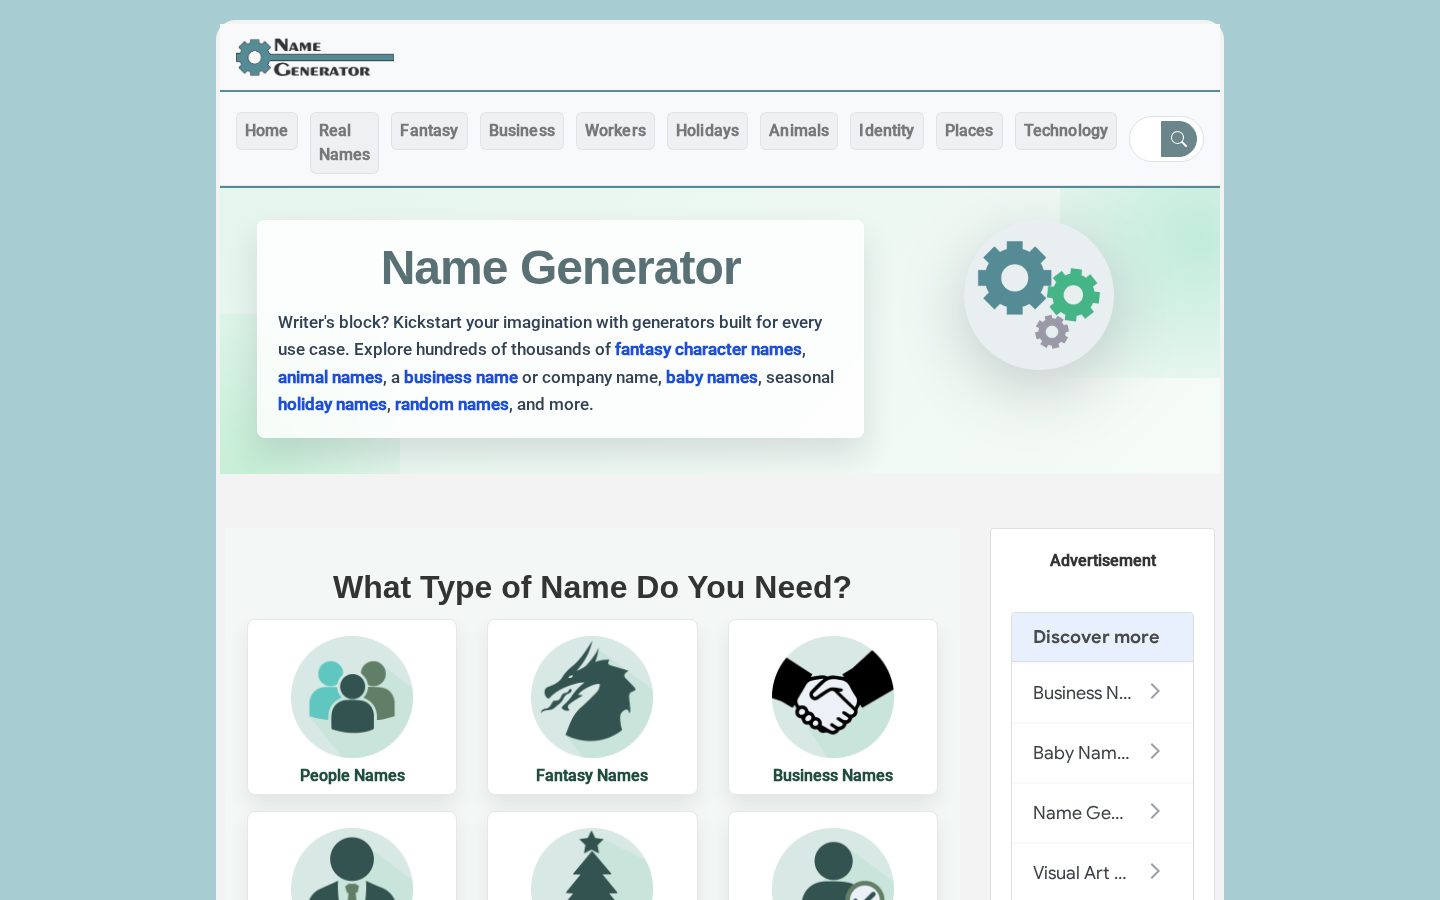Click the person with checkmark icon
The image size is (1440, 900).
833,865
